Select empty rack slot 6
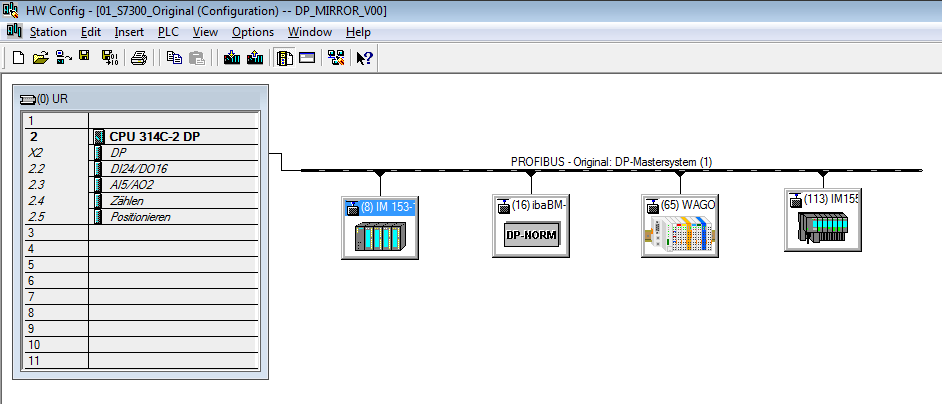942x404 pixels. (x=142, y=281)
